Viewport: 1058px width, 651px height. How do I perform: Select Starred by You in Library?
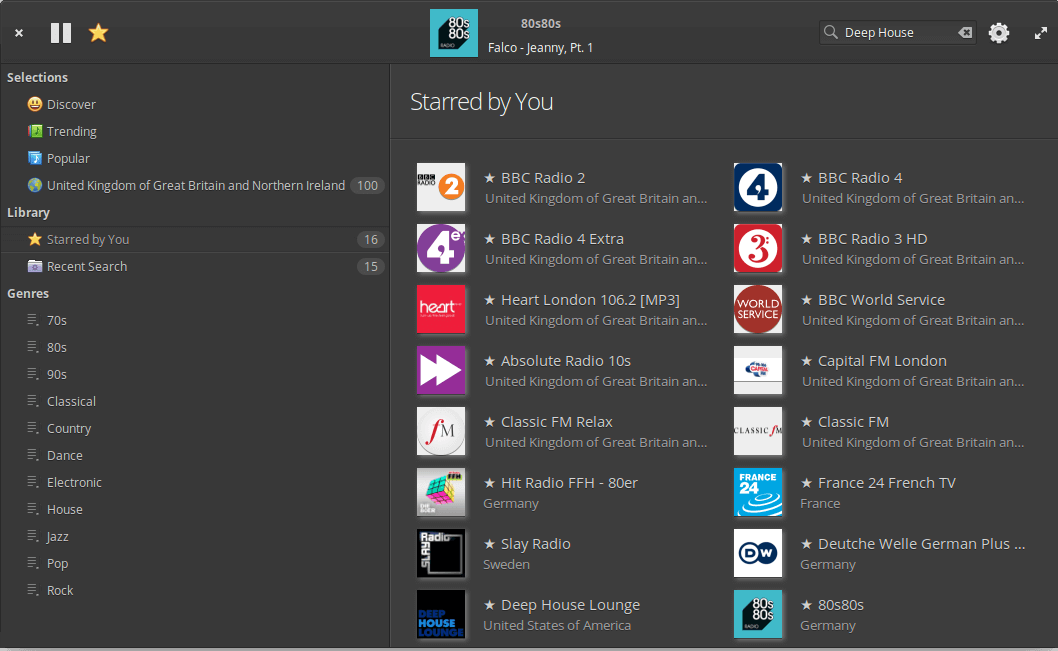pos(195,239)
